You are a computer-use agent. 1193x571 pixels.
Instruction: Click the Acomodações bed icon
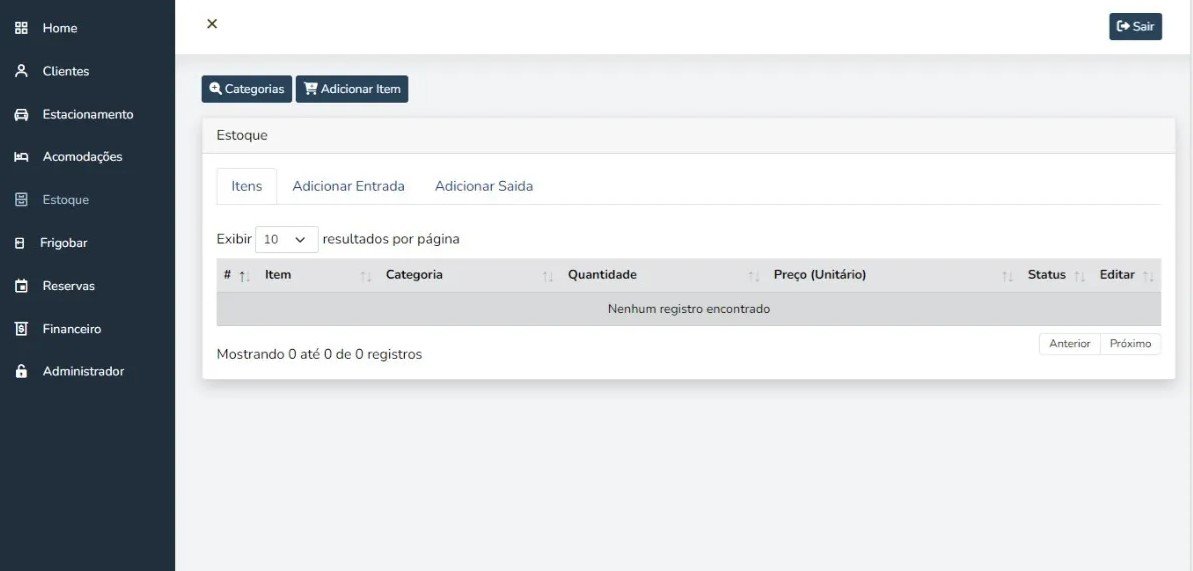(21, 157)
